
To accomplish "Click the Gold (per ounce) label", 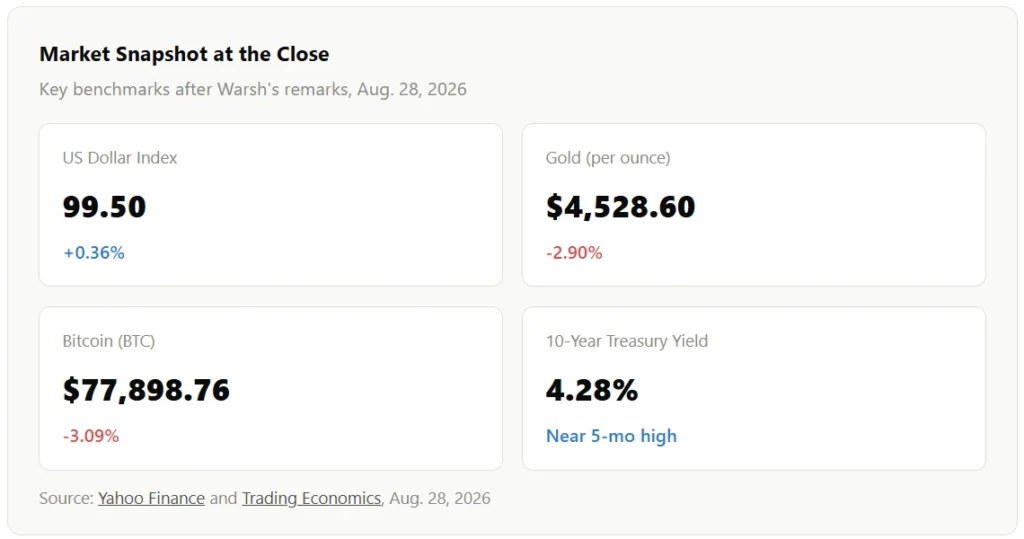I will click(608, 158).
